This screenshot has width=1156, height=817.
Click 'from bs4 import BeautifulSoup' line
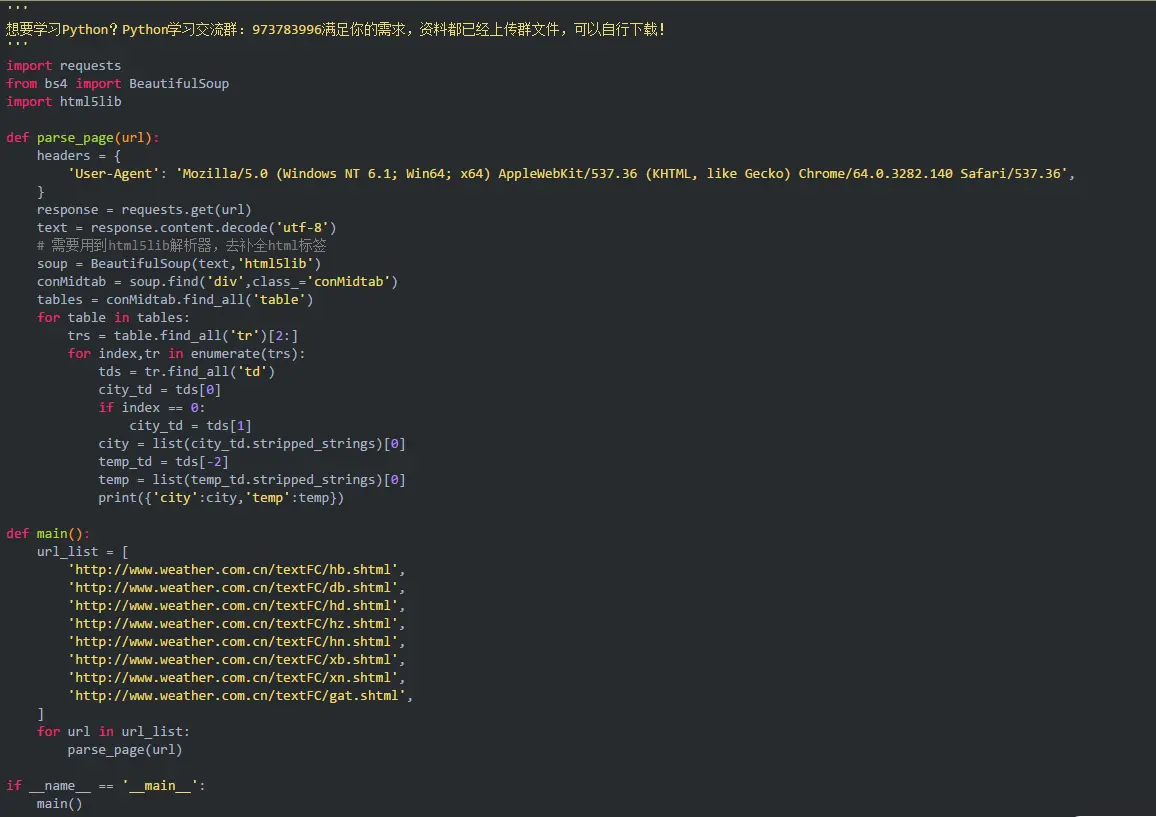pos(117,83)
